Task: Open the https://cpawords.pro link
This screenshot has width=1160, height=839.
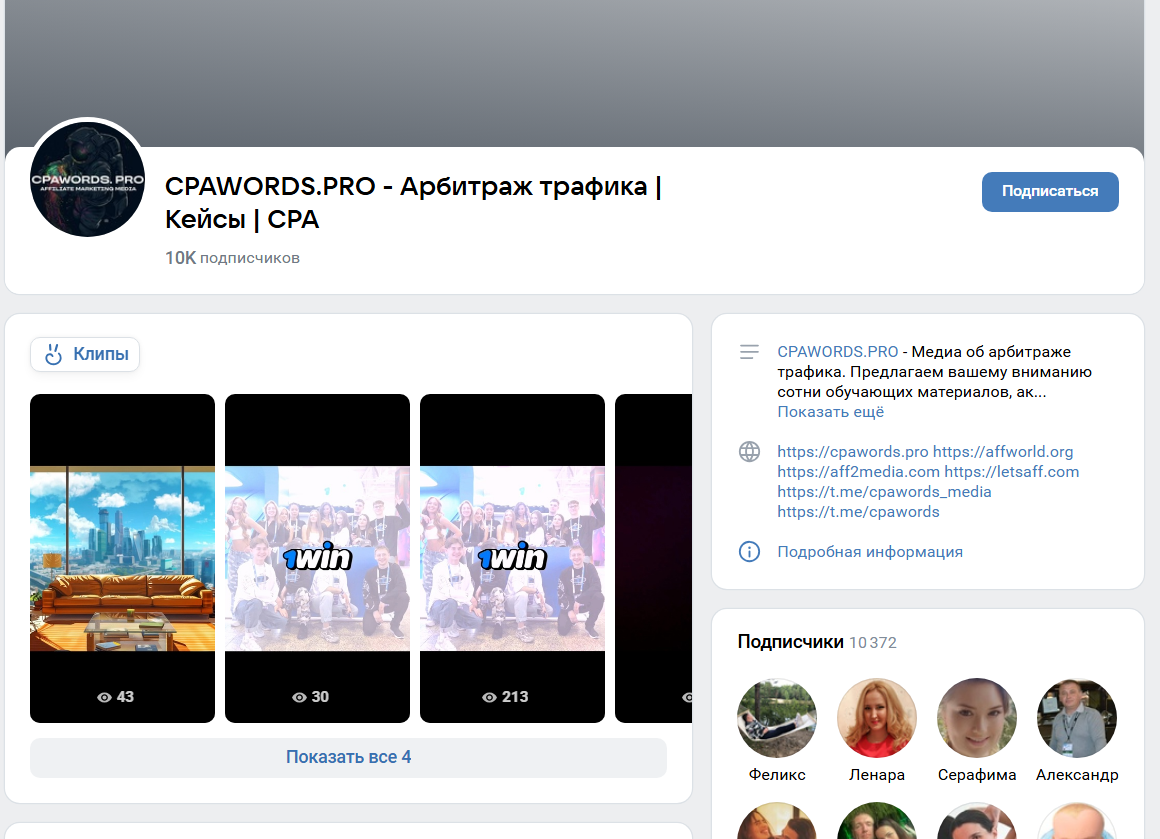Action: pyautogui.click(x=852, y=452)
